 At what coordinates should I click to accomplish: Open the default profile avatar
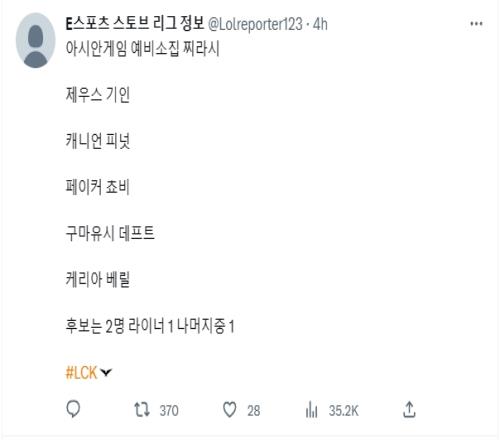pos(36,40)
